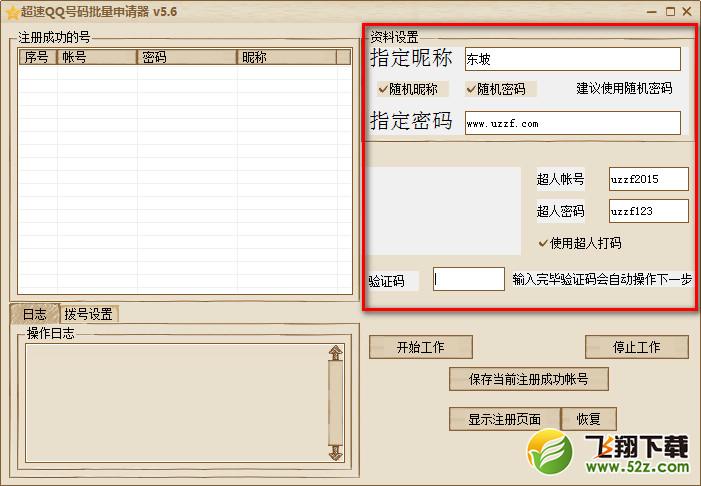Click the 建议使用随机密码 hint text

[624, 88]
